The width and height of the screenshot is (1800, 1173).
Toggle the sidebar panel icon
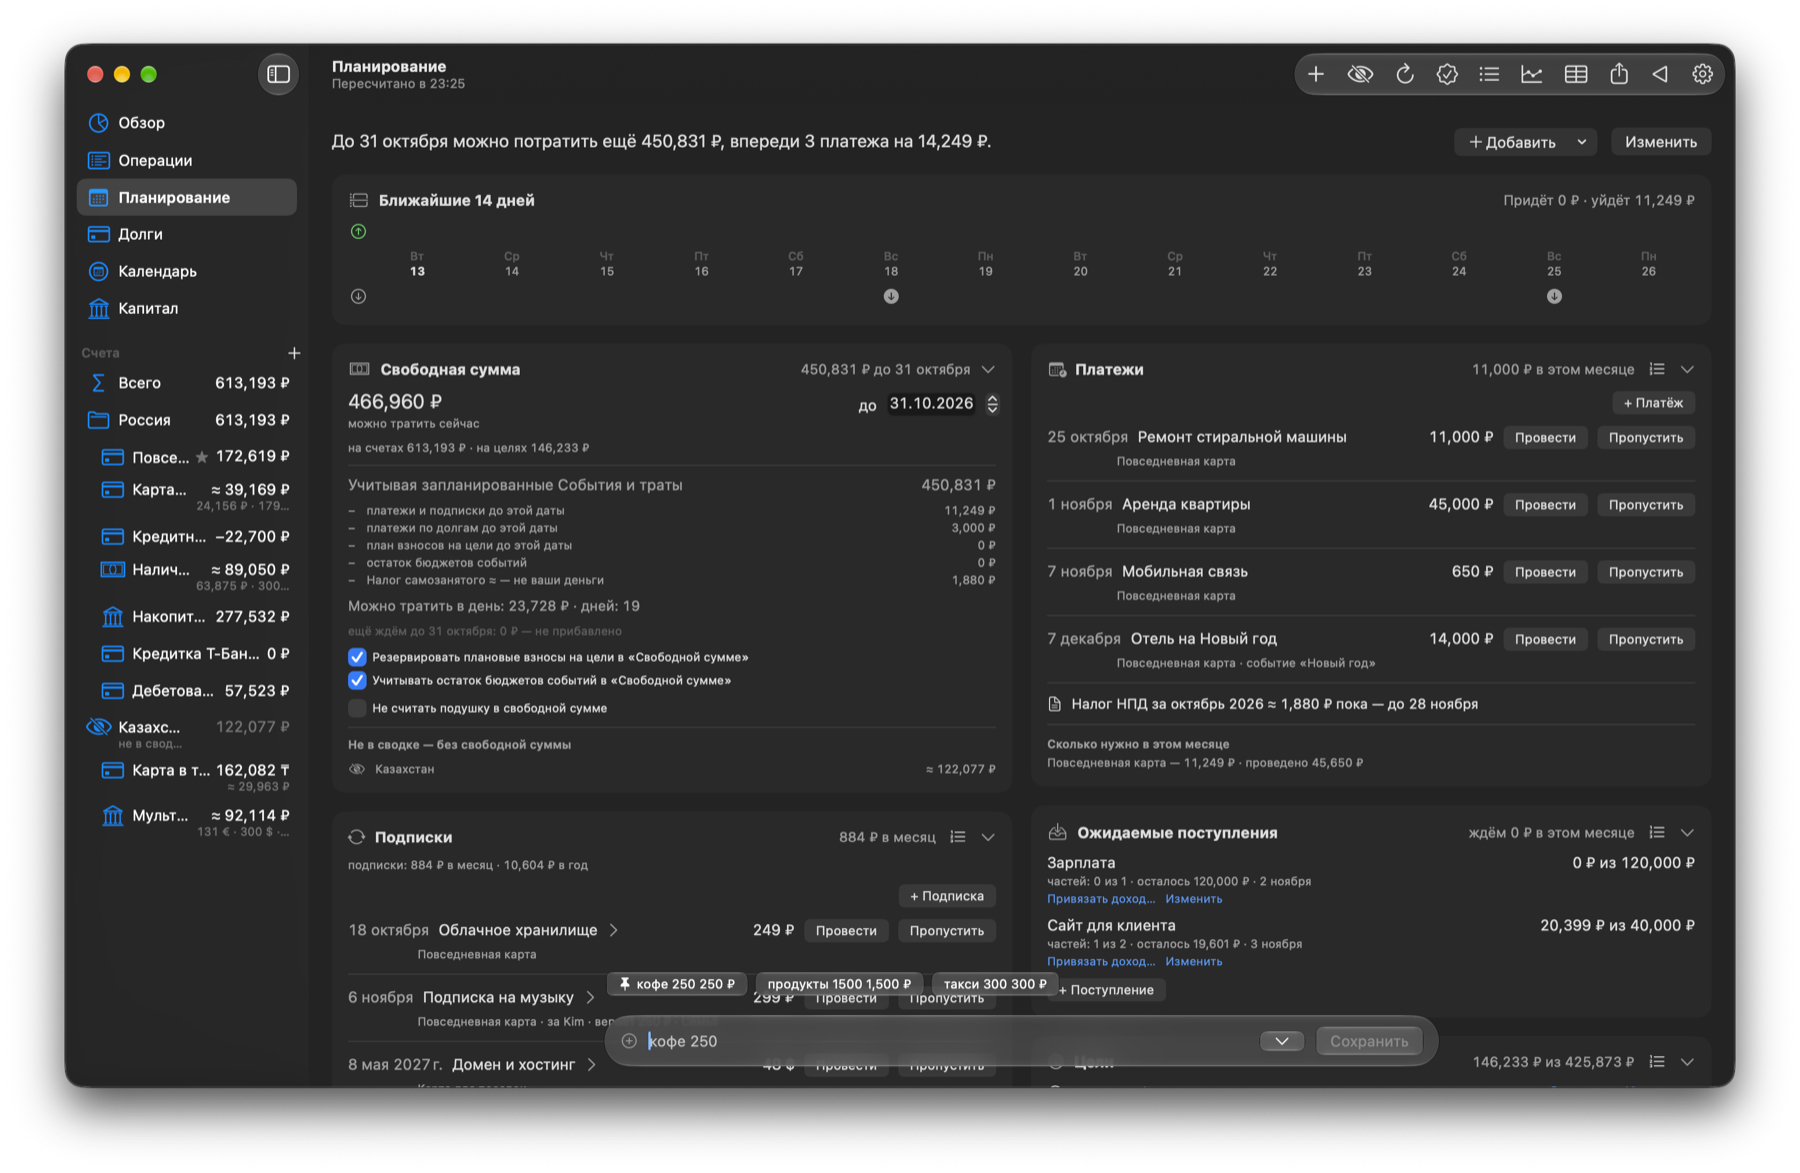[x=278, y=74]
